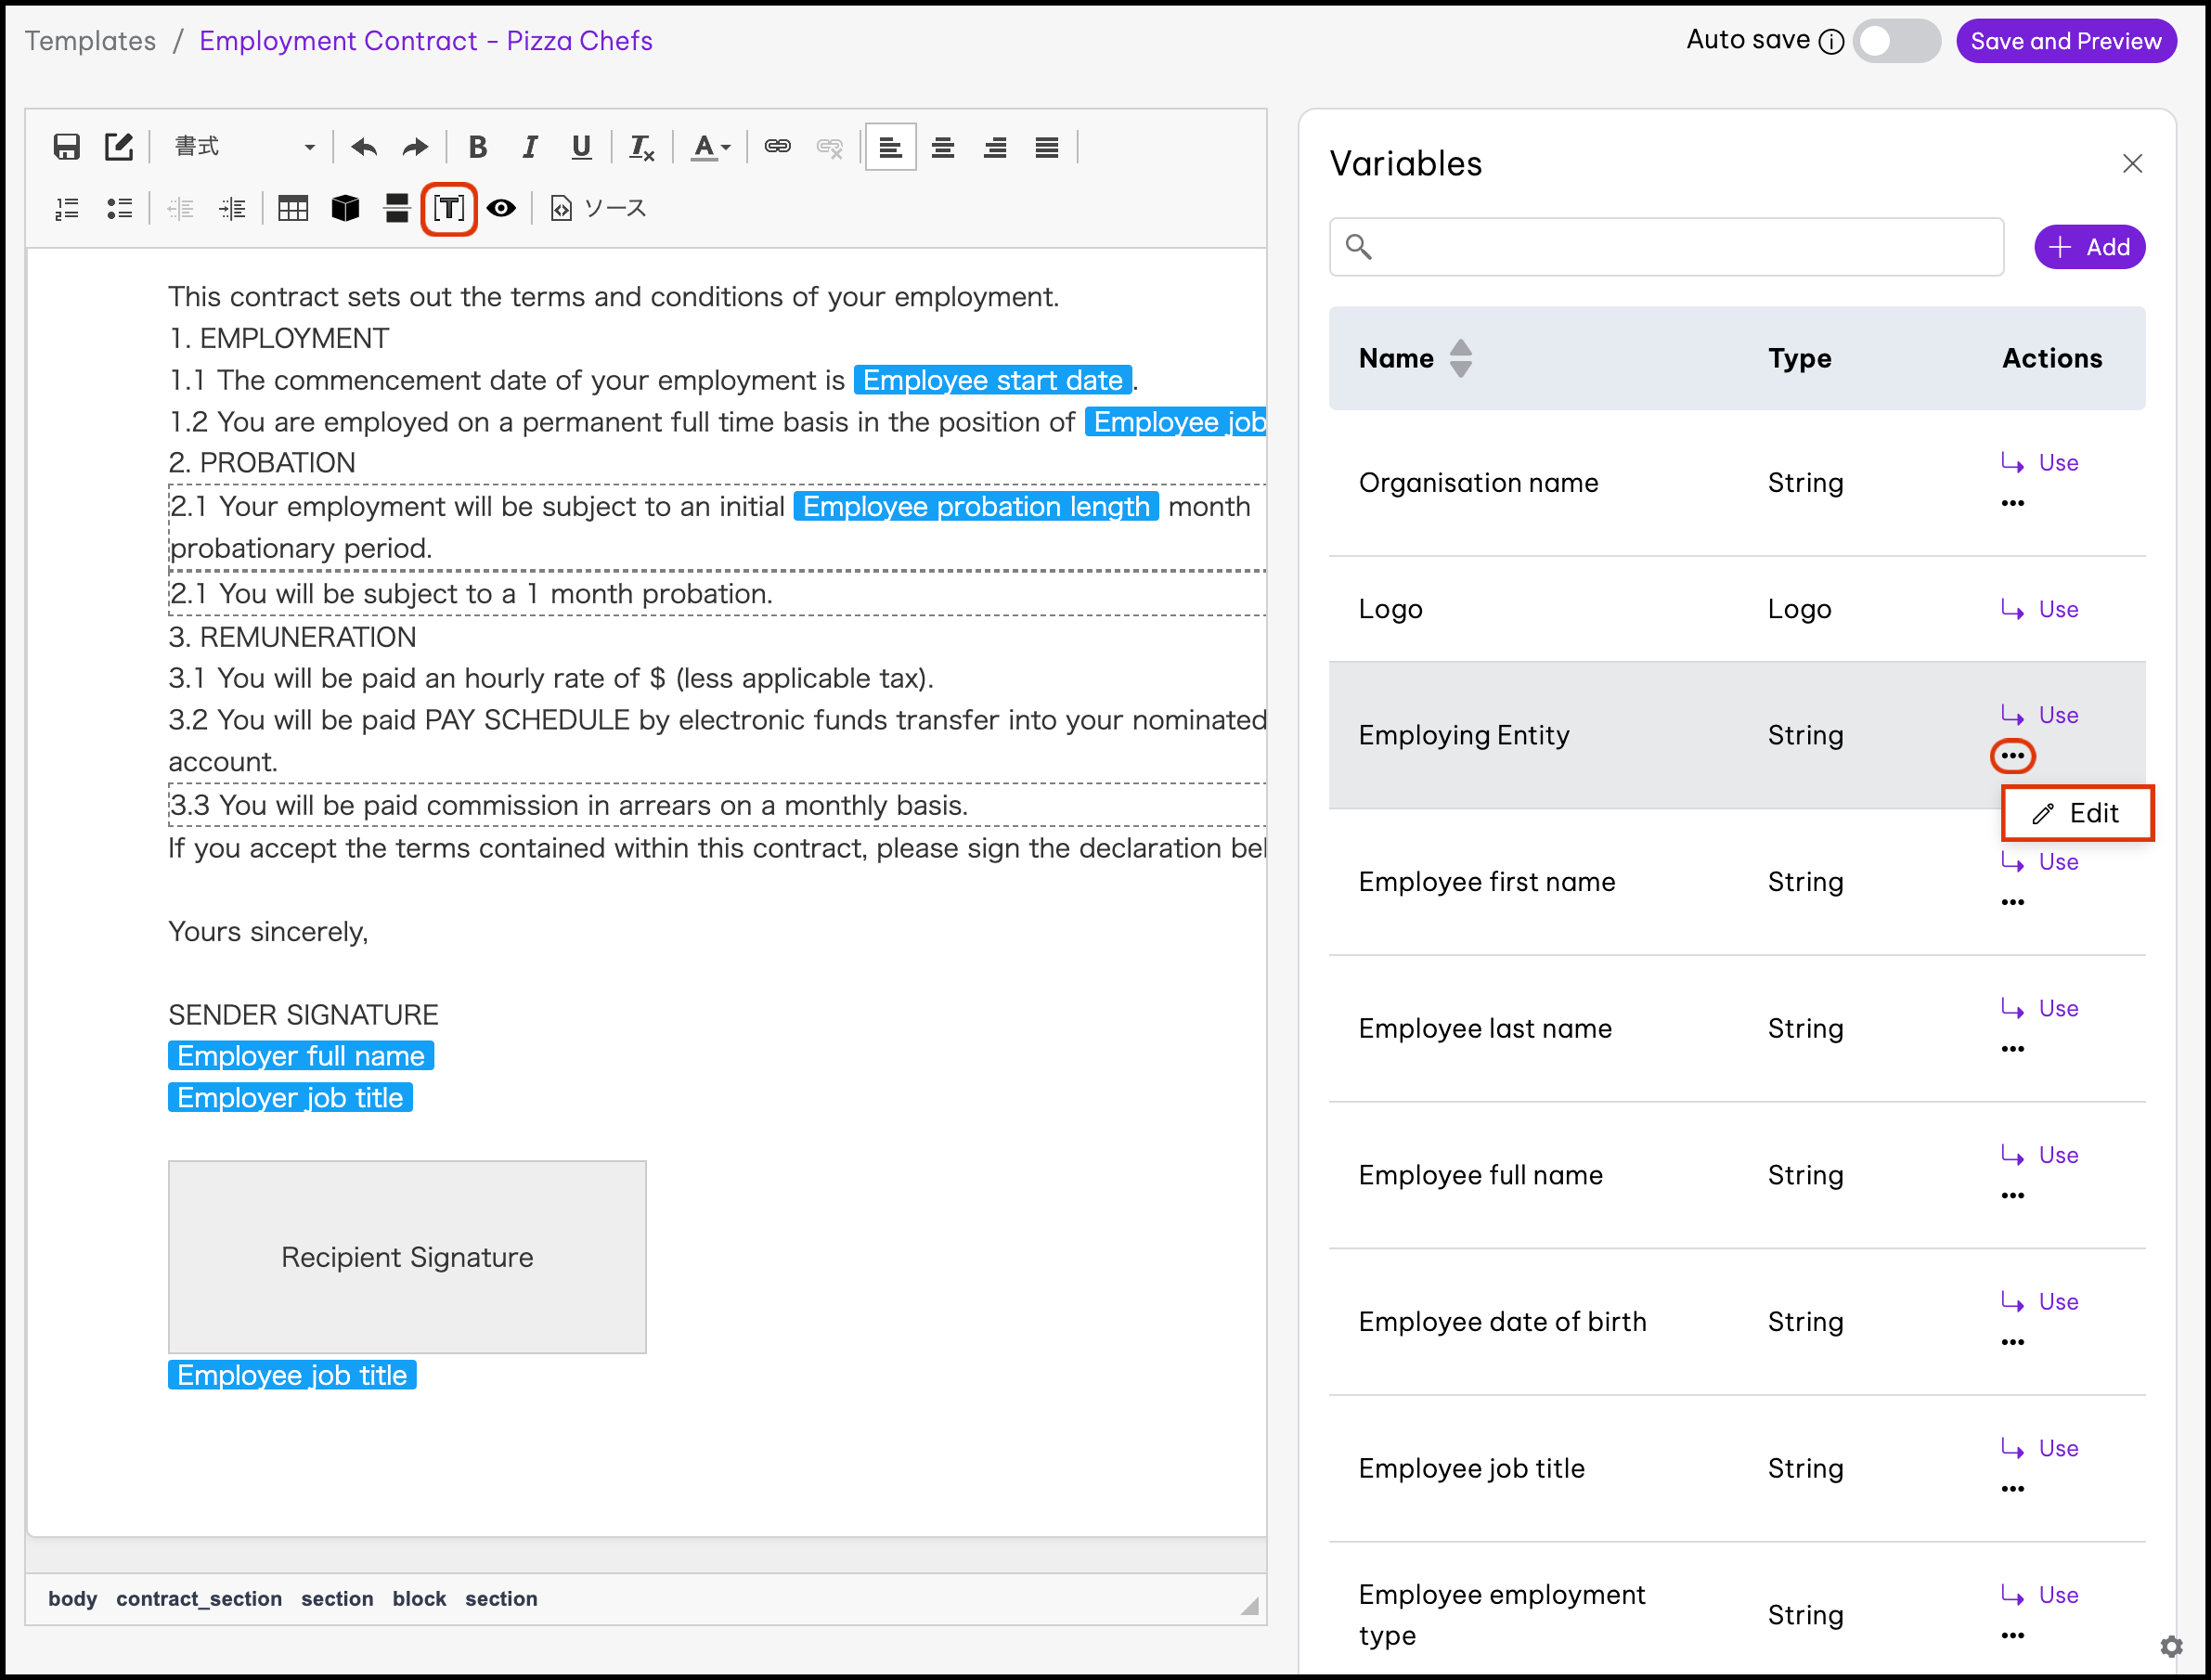Image resolution: width=2211 pixels, height=1680 pixels.
Task: Sort variables by Name column
Action: [1460, 358]
